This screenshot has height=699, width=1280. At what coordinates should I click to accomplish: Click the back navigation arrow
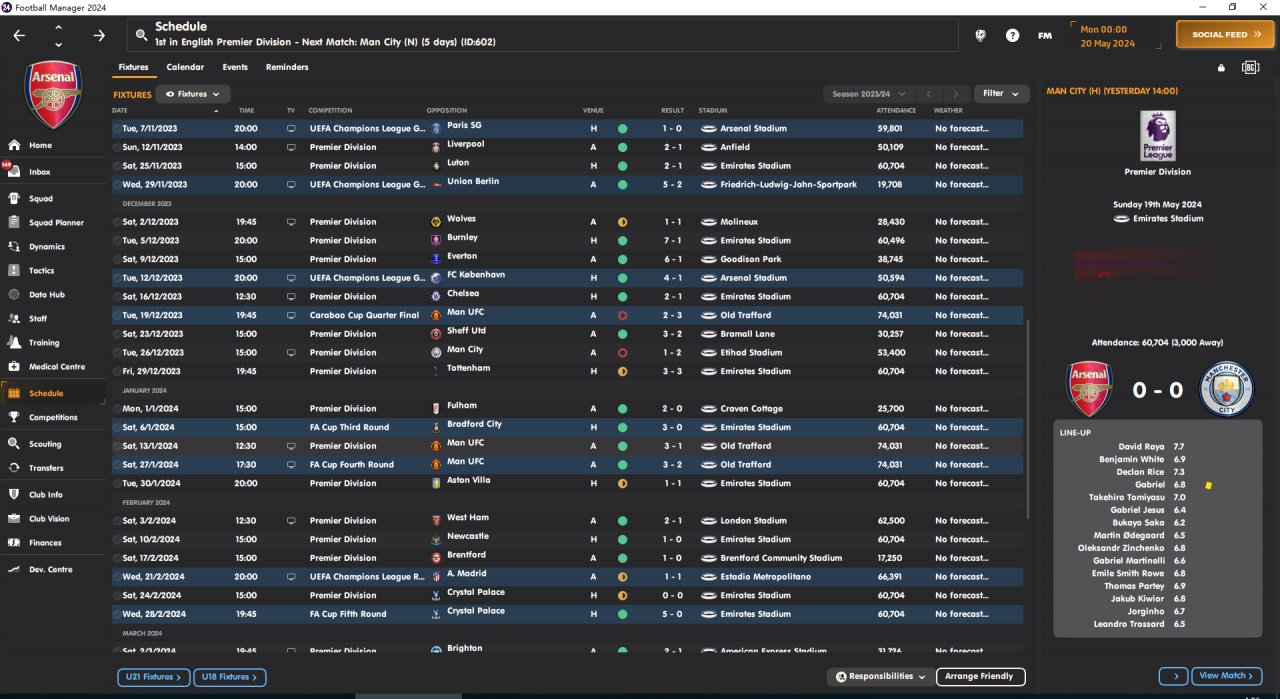(20, 35)
